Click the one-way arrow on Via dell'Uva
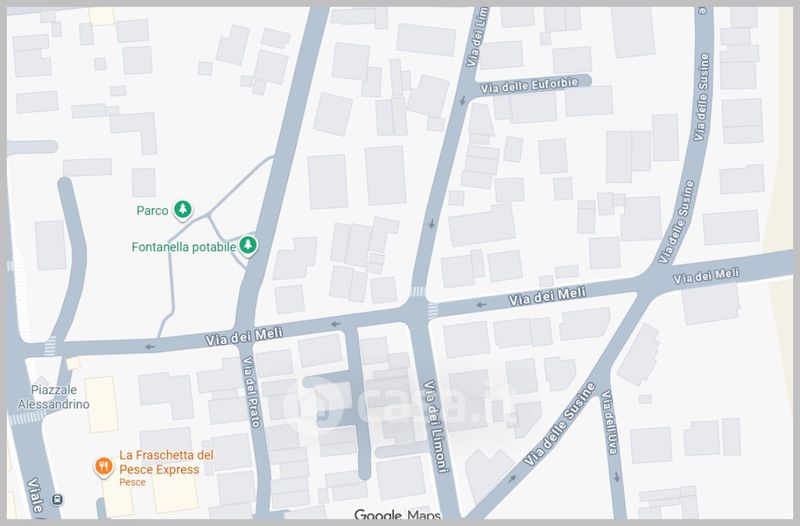Image resolution: width=800 pixels, height=526 pixels. (x=617, y=476)
